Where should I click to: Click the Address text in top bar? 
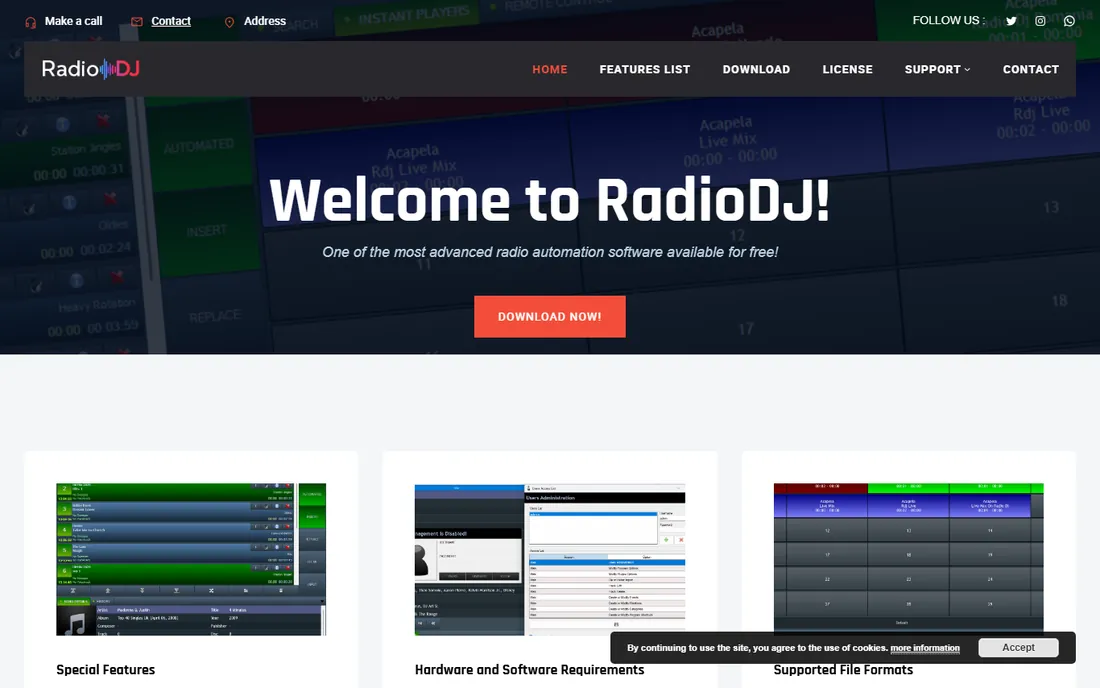coord(264,21)
